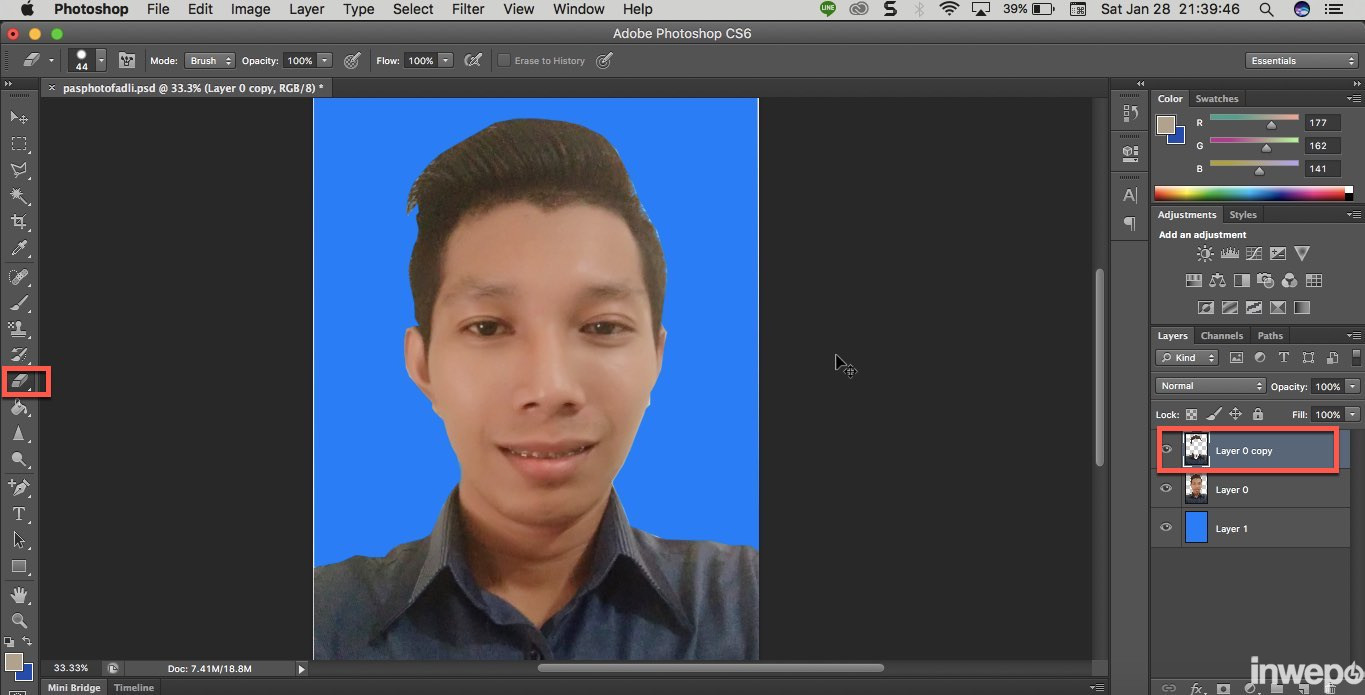Select the Crop tool
Viewport: 1365px width, 695px height.
(19, 222)
